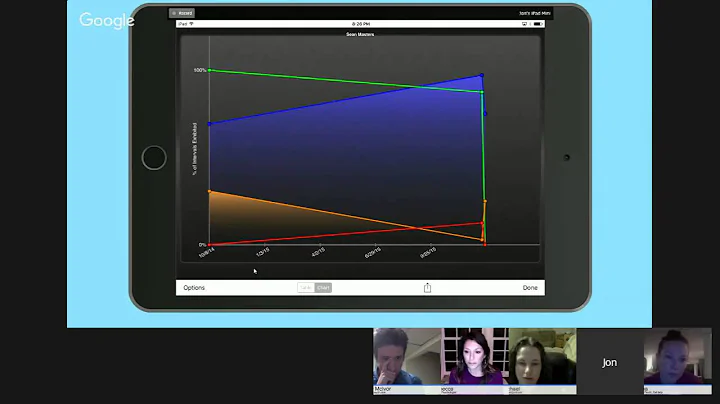Image resolution: width=720 pixels, height=404 pixels.
Task: Click Jon's iPad Mini label
Action: [534, 13]
